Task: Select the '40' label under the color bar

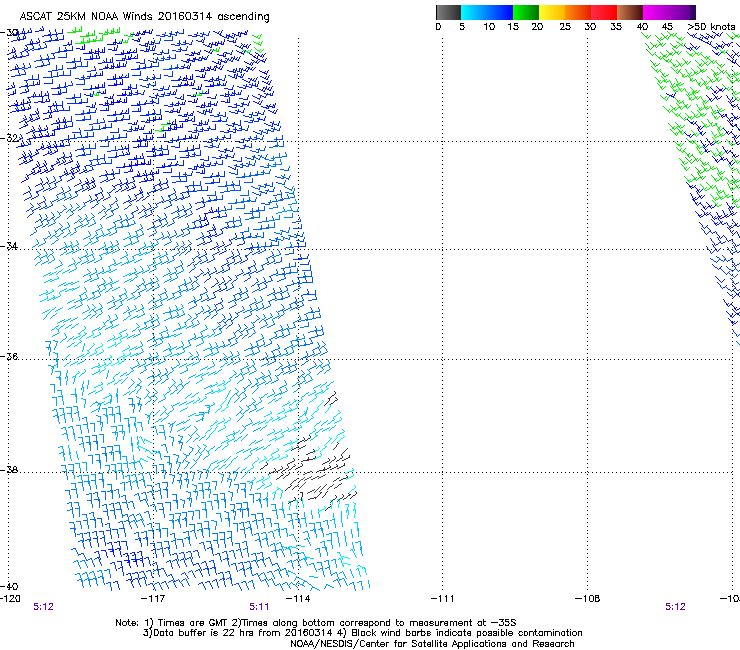Action: coord(642,27)
